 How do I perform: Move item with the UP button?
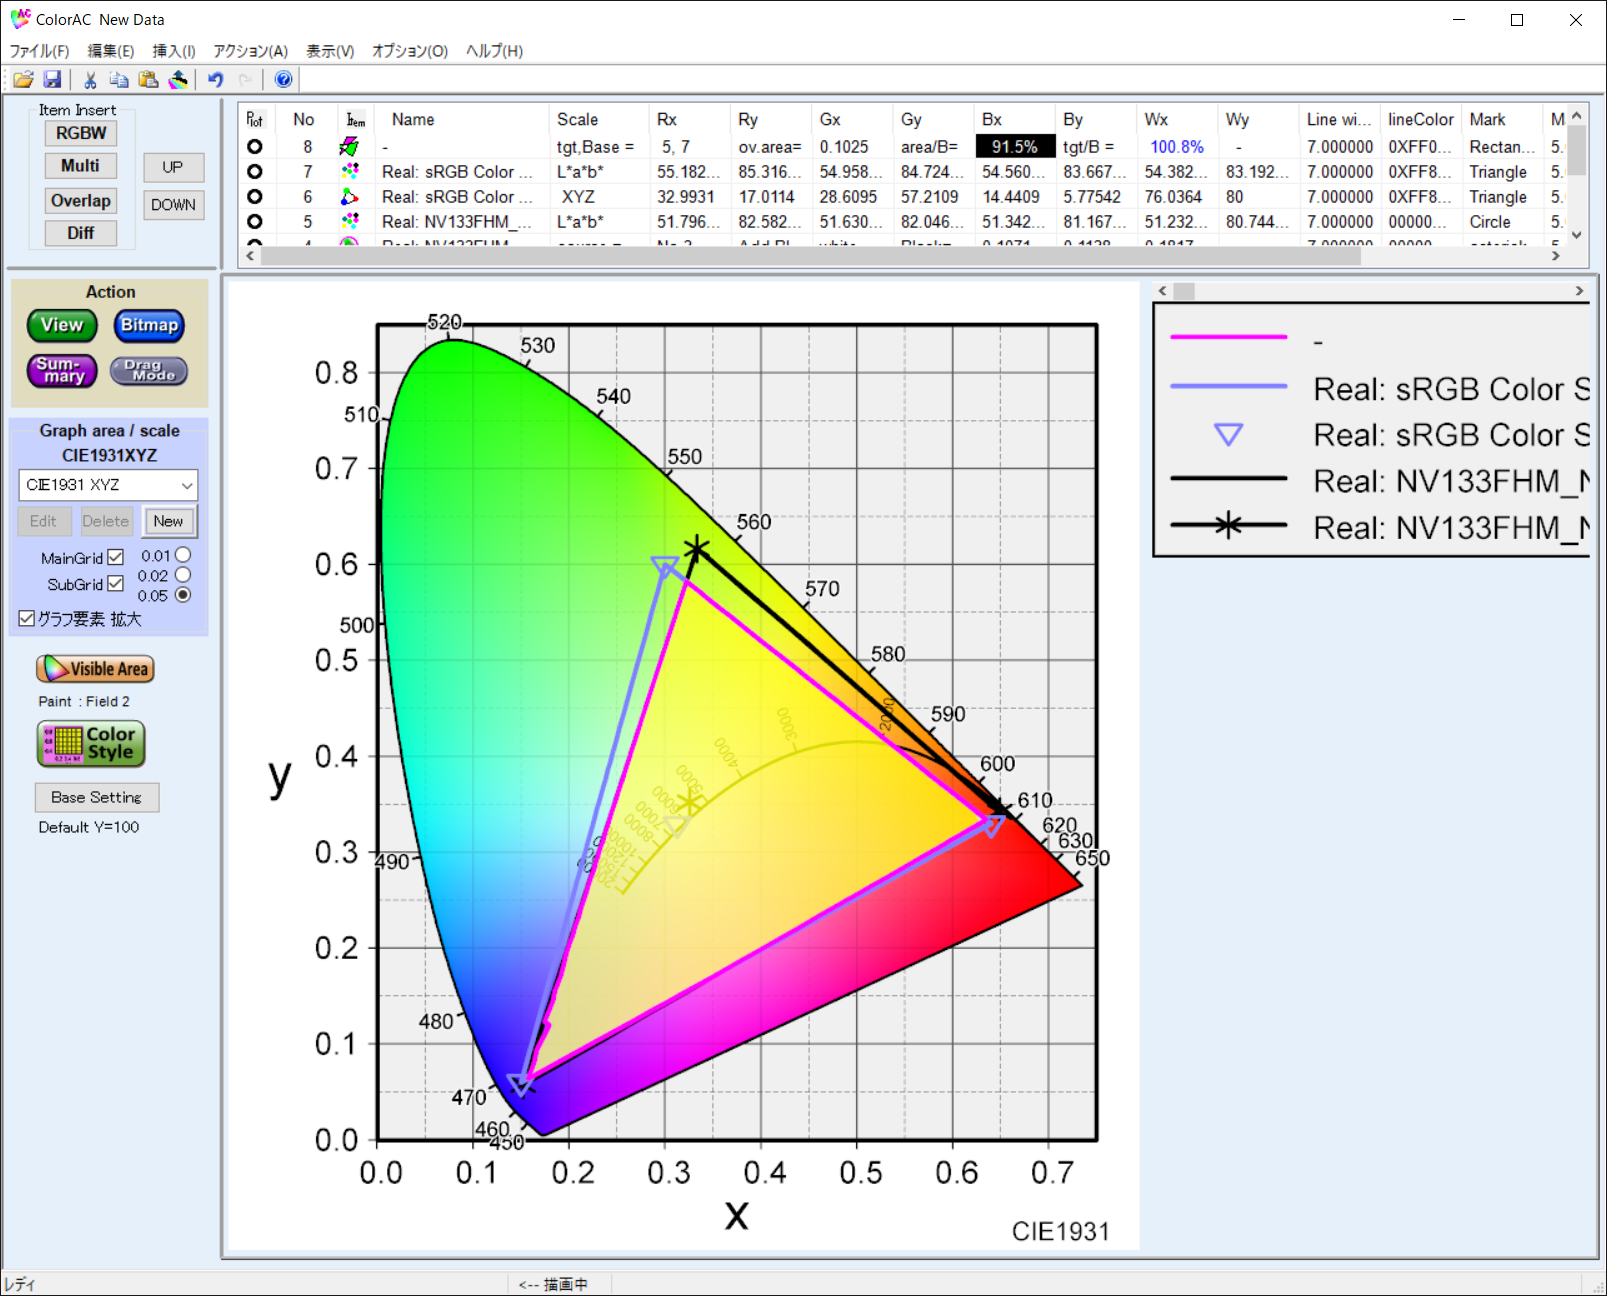[173, 167]
